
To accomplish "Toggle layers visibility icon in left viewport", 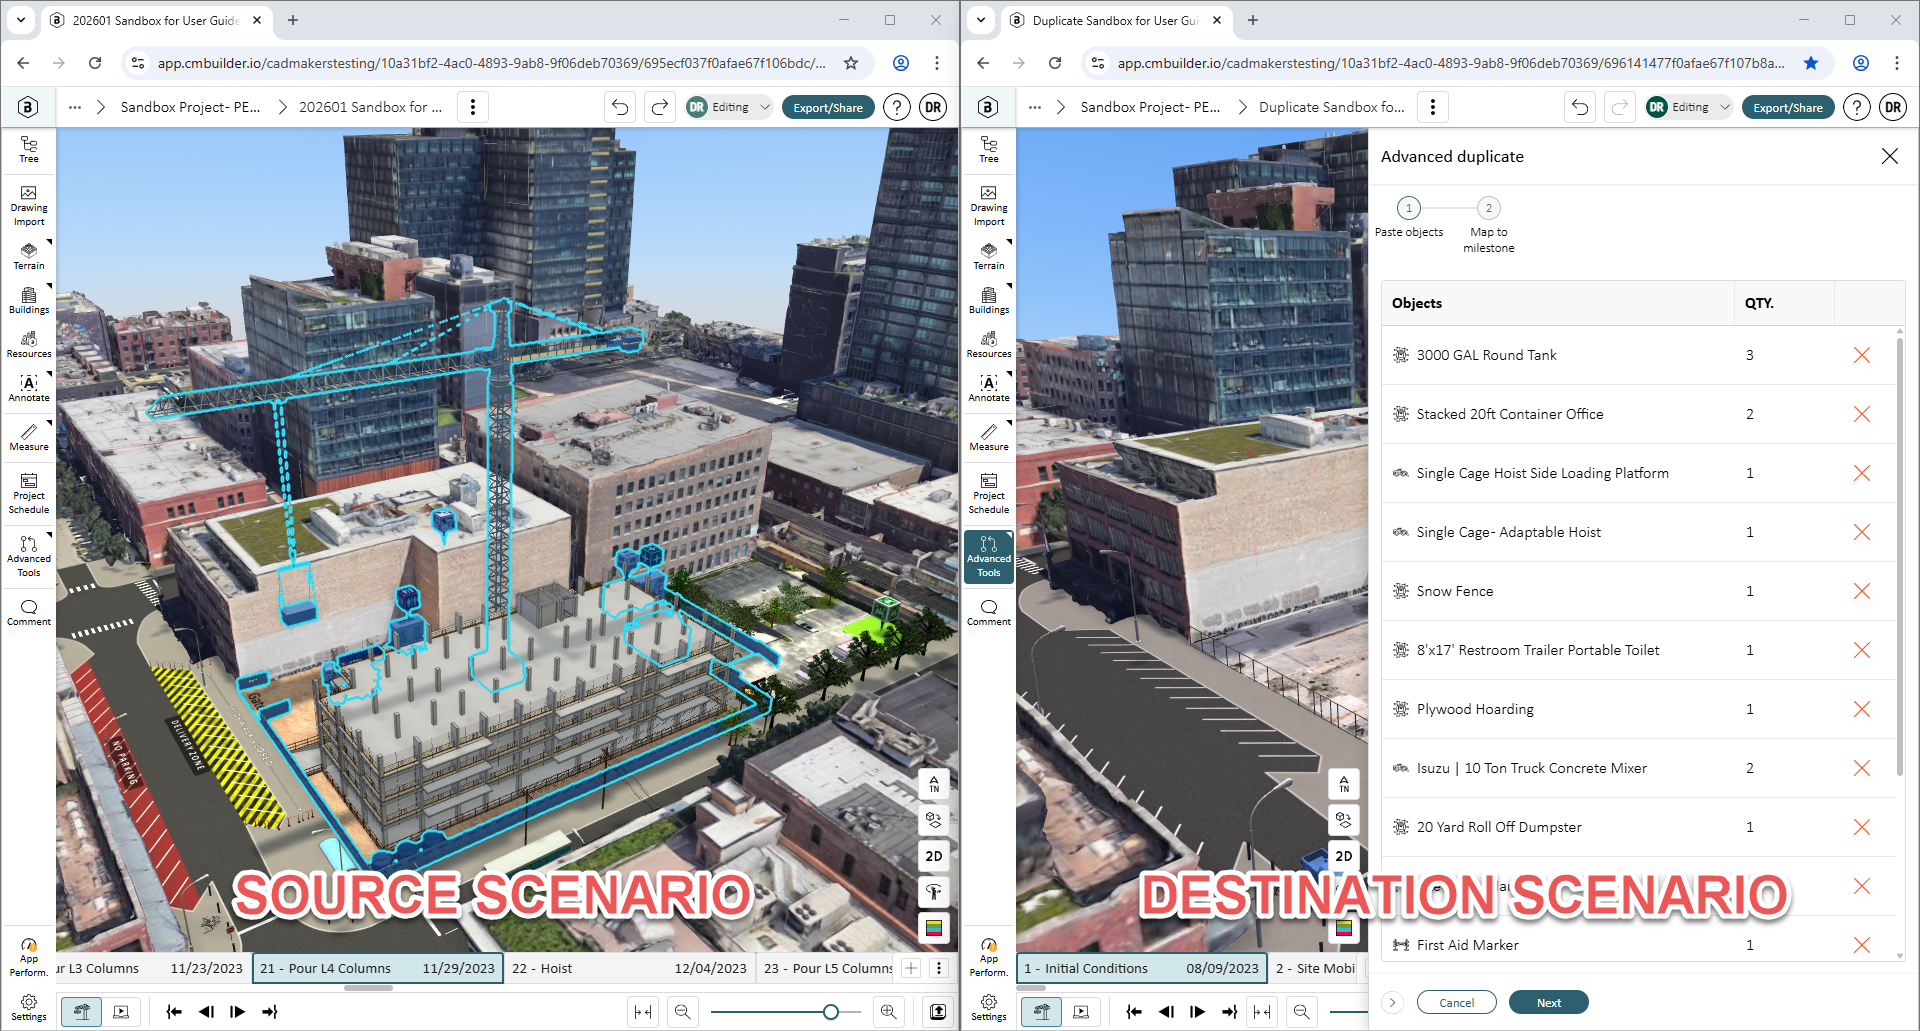I will coord(934,819).
